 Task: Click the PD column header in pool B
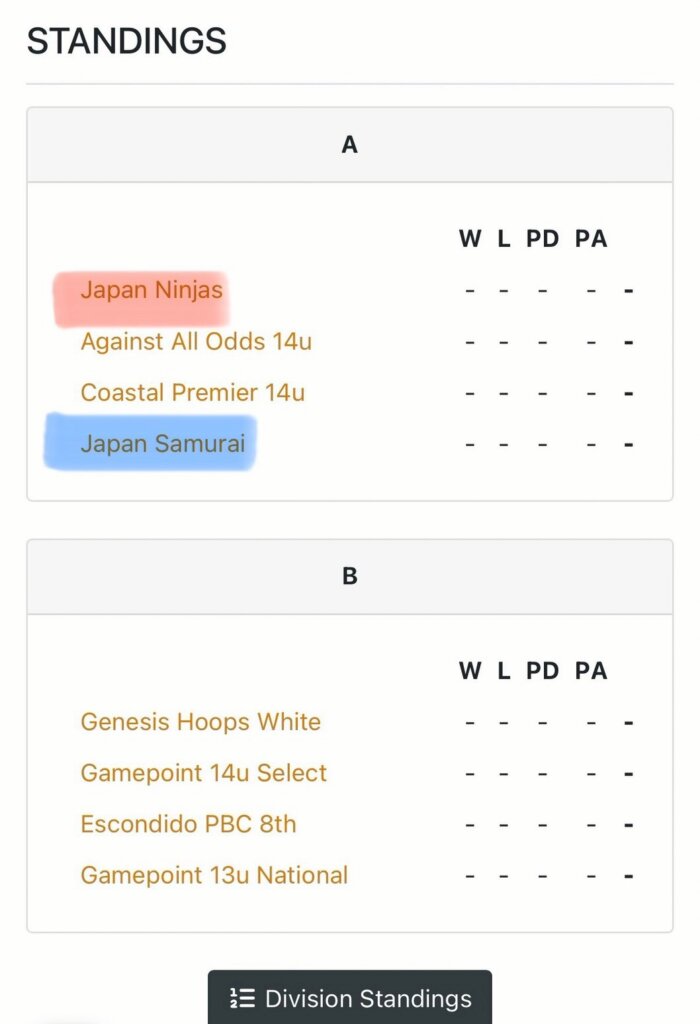tap(542, 671)
